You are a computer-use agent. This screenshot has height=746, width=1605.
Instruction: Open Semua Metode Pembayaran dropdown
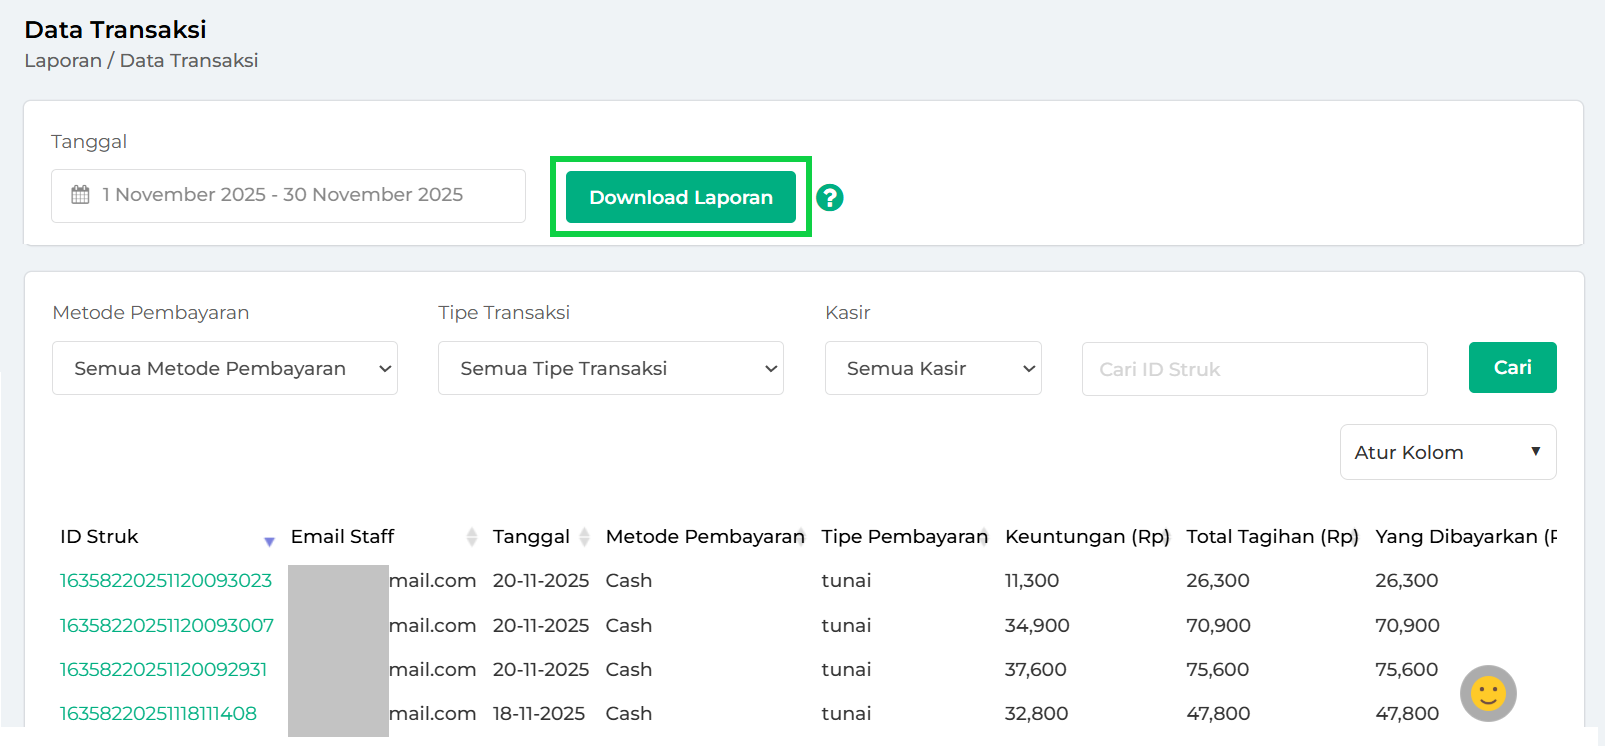(225, 368)
